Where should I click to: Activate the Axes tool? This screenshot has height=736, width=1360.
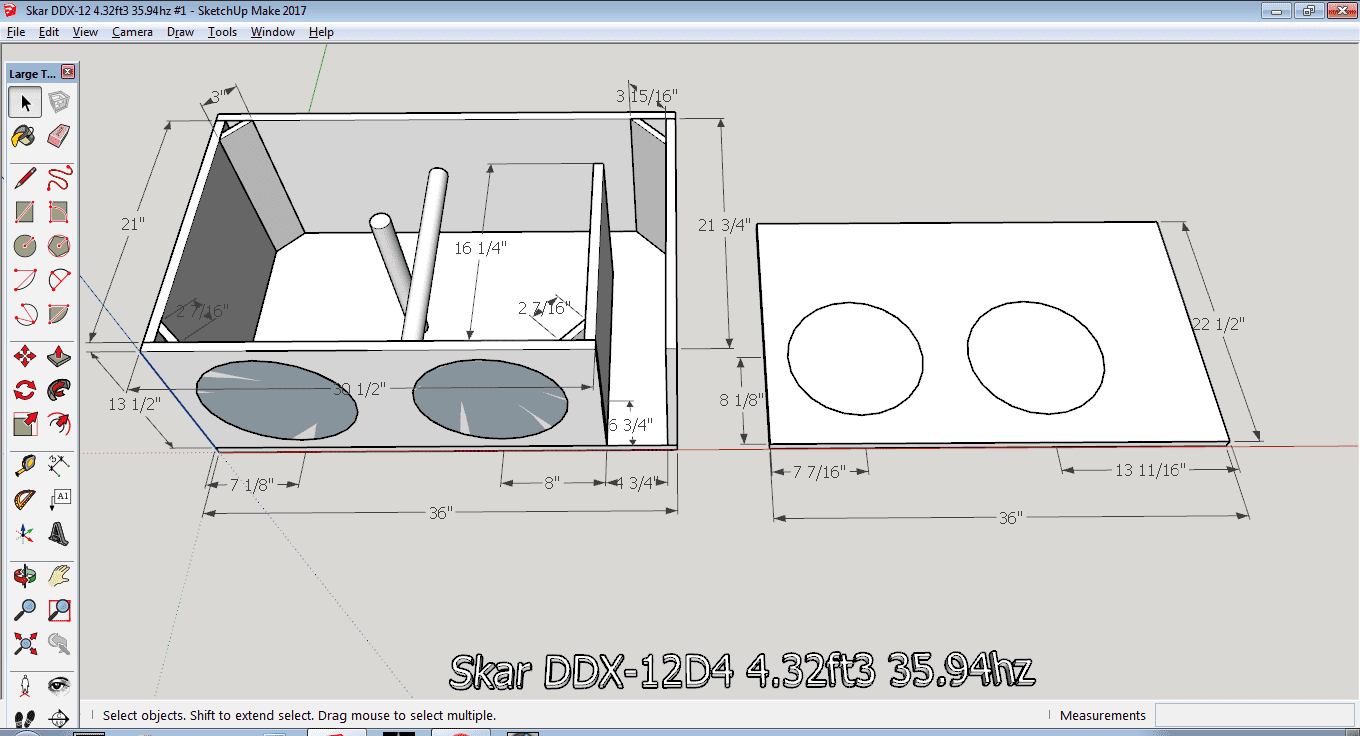25,534
